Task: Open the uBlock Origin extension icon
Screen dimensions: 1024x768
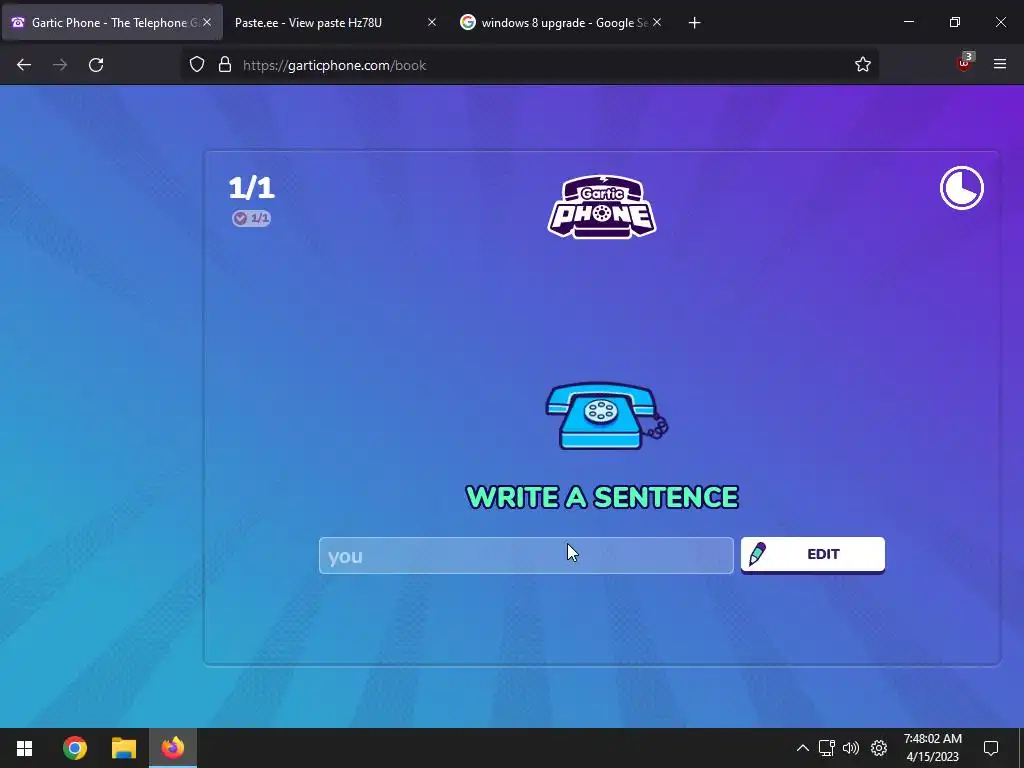Action: [965, 63]
